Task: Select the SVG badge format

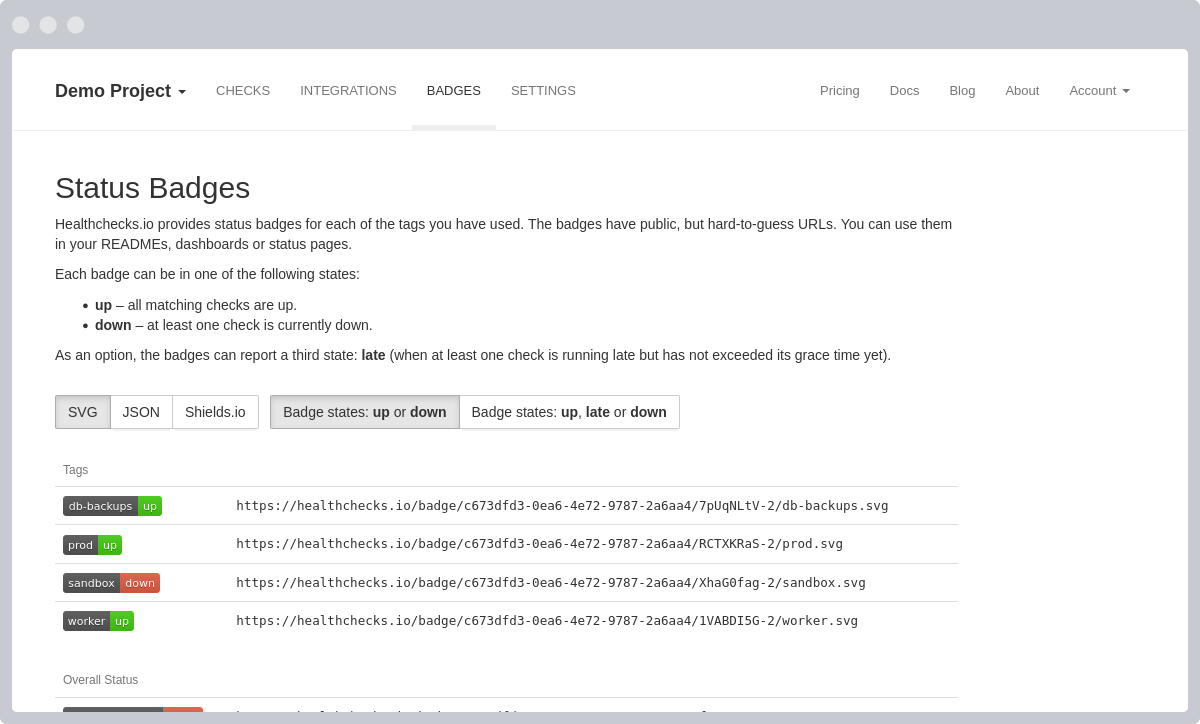Action: tap(82, 412)
